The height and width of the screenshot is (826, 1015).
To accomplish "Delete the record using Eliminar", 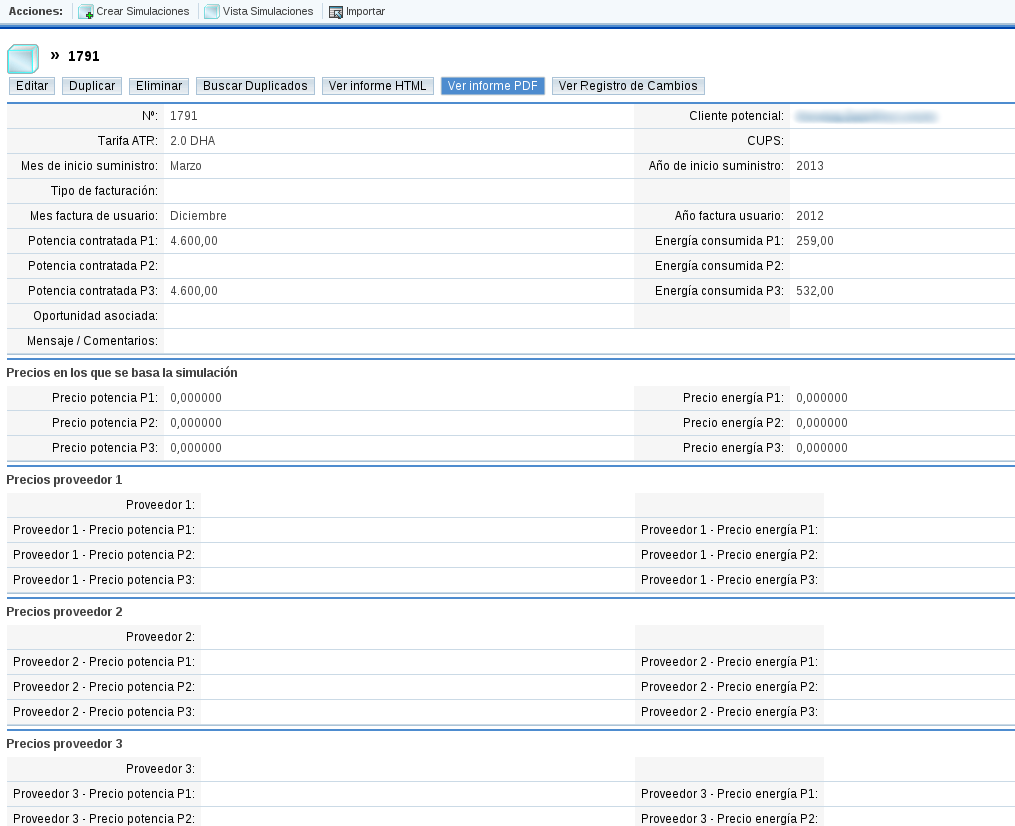I will 158,85.
